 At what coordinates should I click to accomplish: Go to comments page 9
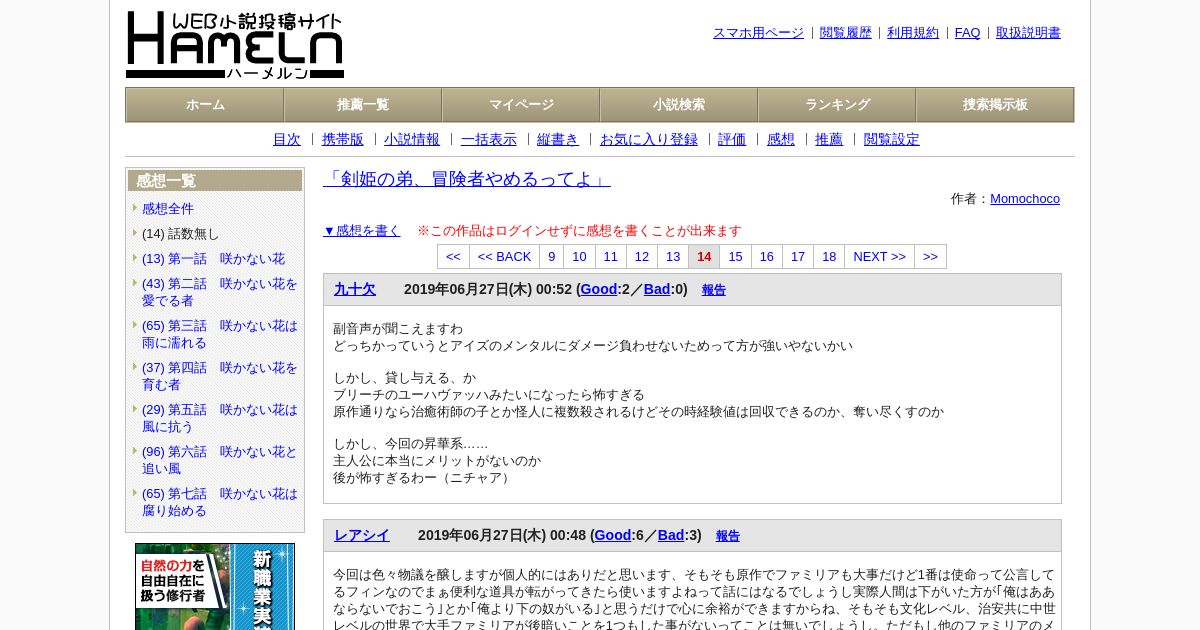551,257
